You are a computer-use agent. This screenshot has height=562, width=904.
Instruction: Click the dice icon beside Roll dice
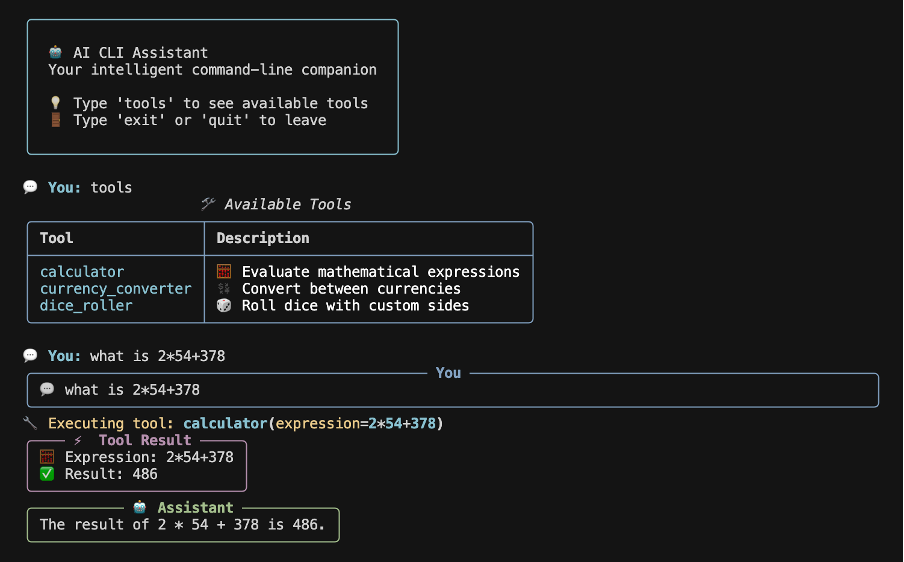pyautogui.click(x=224, y=305)
